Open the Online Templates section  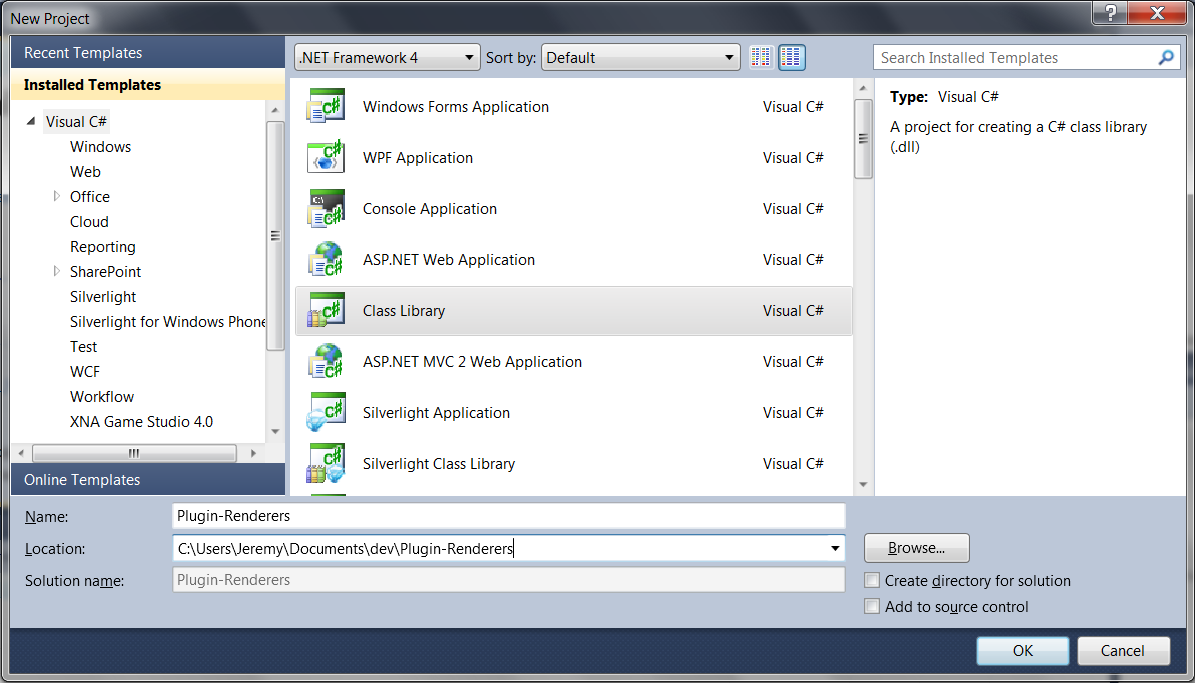148,479
